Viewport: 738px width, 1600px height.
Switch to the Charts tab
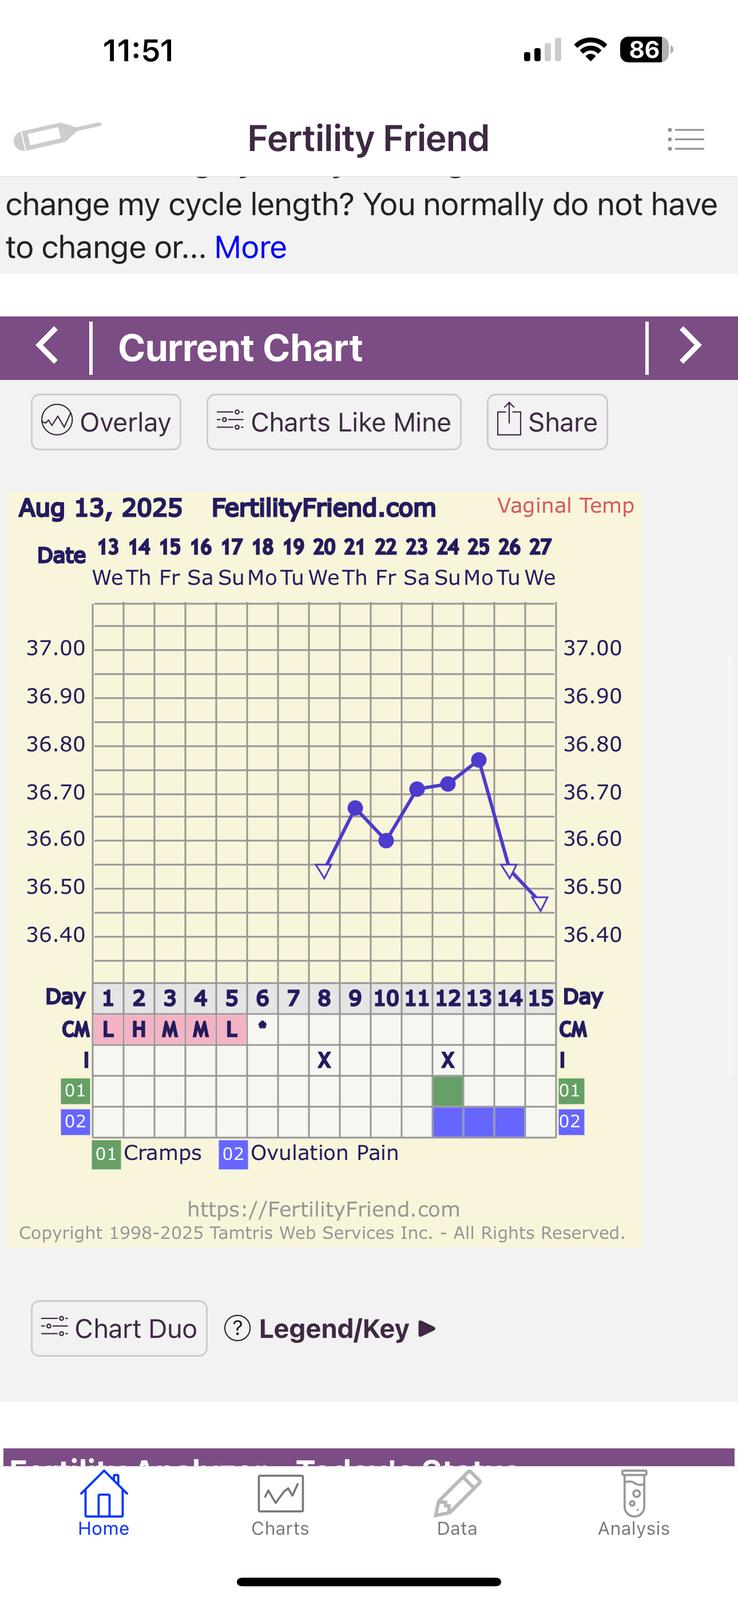(x=280, y=1504)
